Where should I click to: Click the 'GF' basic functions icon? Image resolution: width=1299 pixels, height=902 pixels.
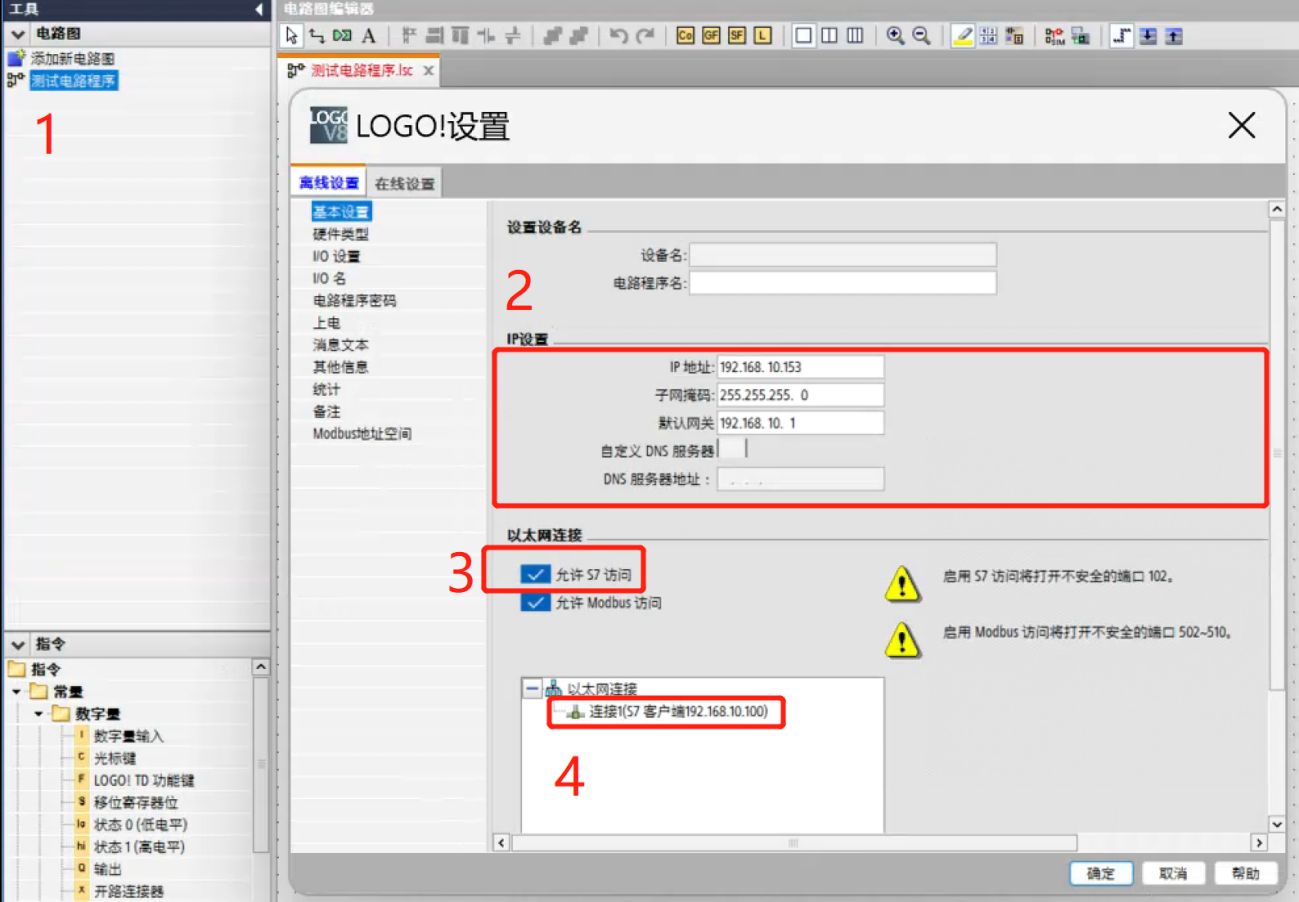[711, 36]
